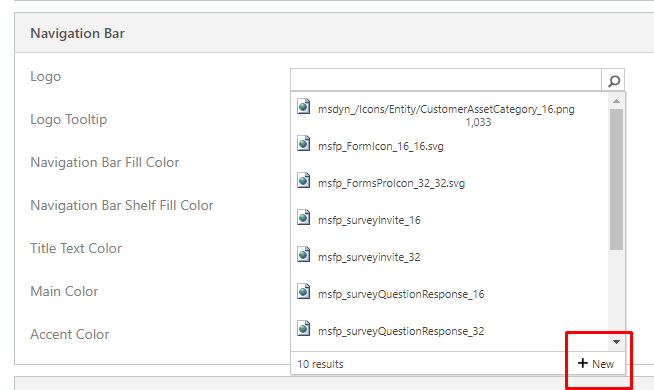Focus the Logo lookup text field

tap(446, 80)
